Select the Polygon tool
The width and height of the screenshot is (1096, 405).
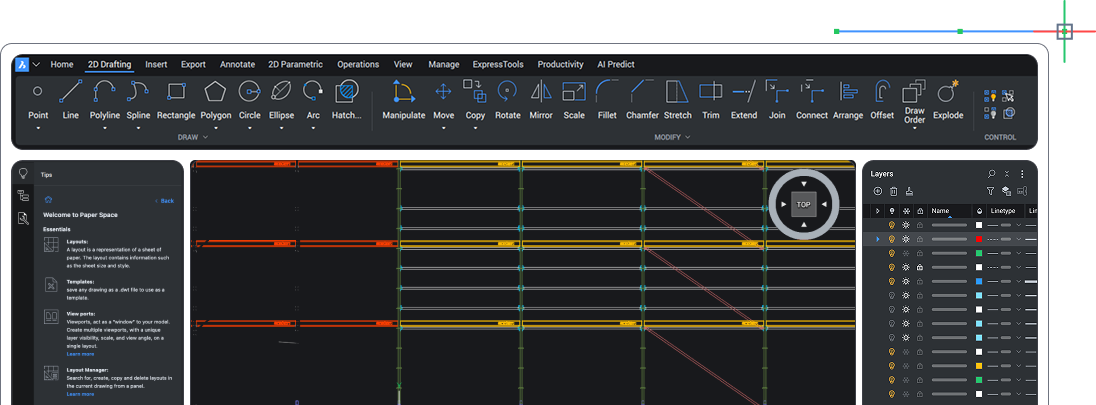(x=215, y=91)
